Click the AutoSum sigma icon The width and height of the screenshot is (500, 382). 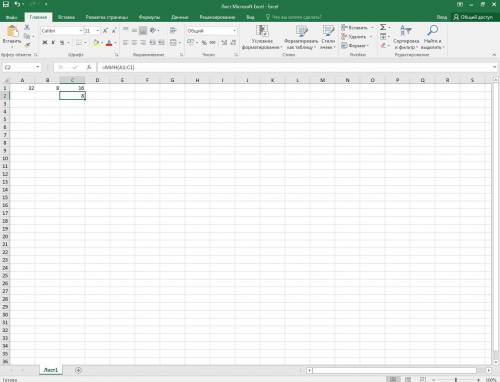pyautogui.click(x=383, y=27)
